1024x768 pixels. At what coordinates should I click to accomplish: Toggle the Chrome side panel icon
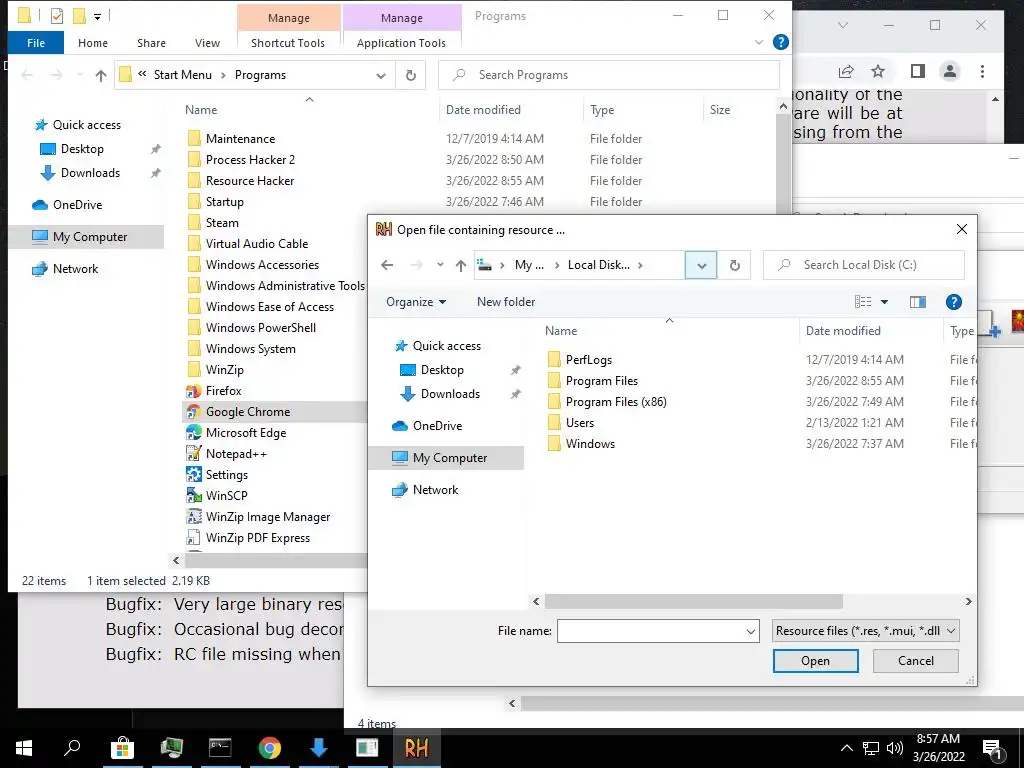point(918,71)
